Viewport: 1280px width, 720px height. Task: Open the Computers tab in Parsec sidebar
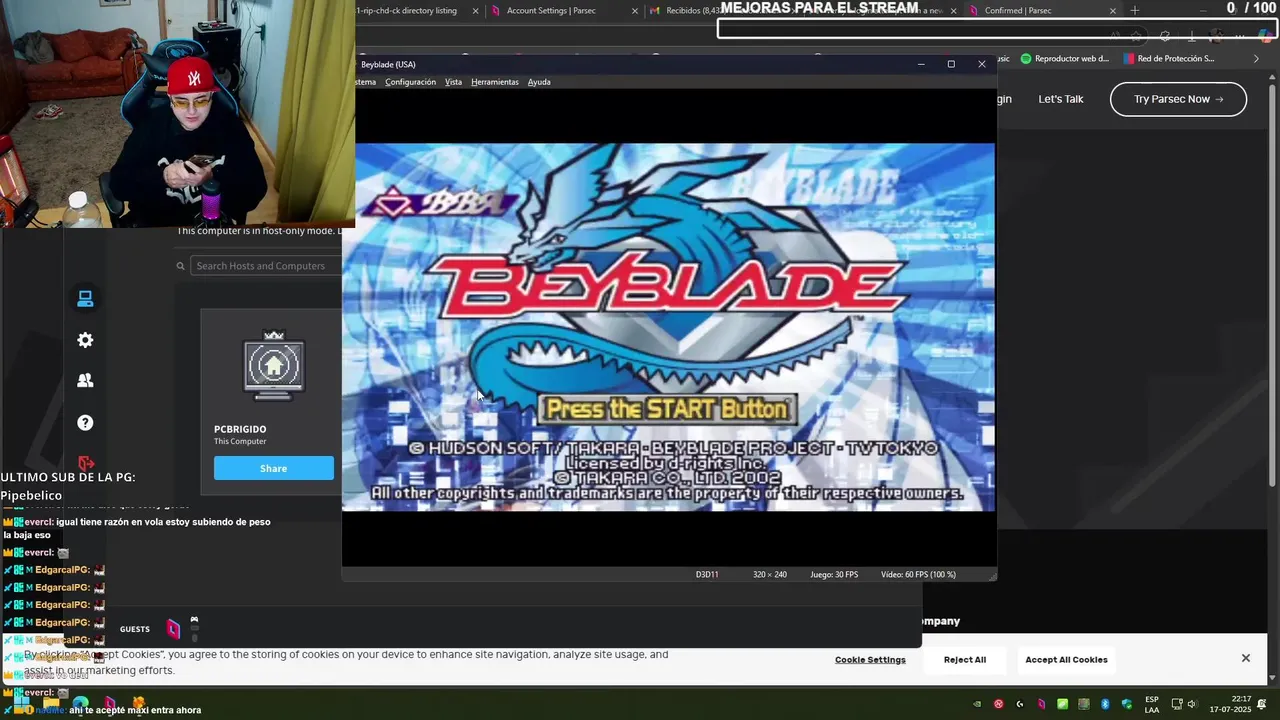(x=85, y=299)
